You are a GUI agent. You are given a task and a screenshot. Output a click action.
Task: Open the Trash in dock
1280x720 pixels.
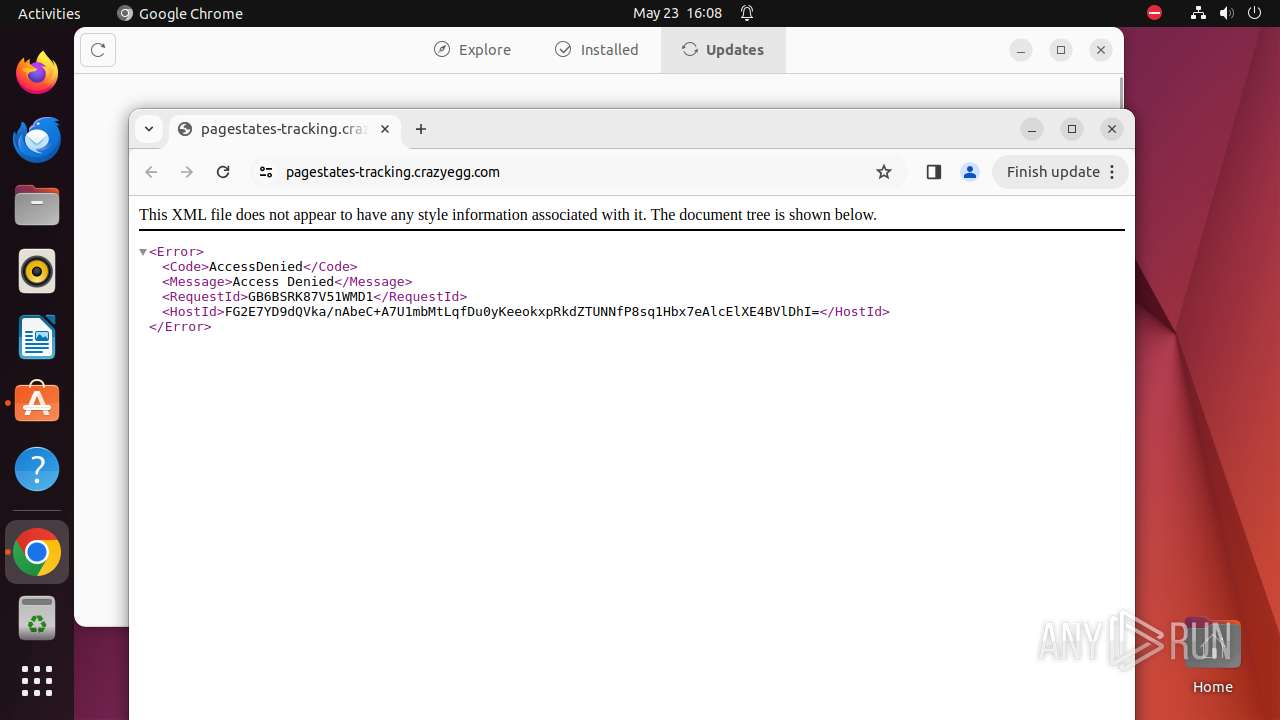tap(37, 618)
